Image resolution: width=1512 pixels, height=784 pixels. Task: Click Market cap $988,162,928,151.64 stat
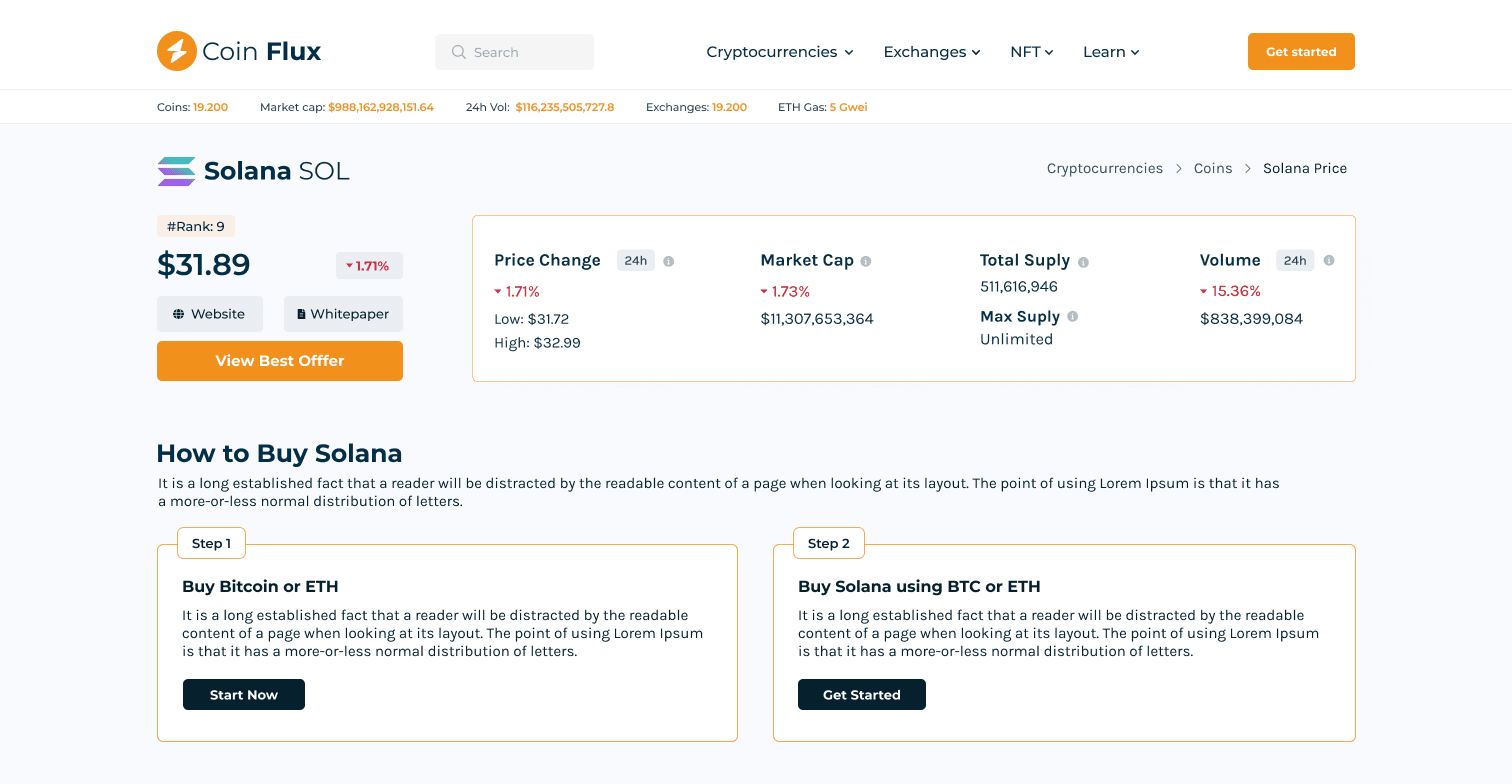pos(347,107)
